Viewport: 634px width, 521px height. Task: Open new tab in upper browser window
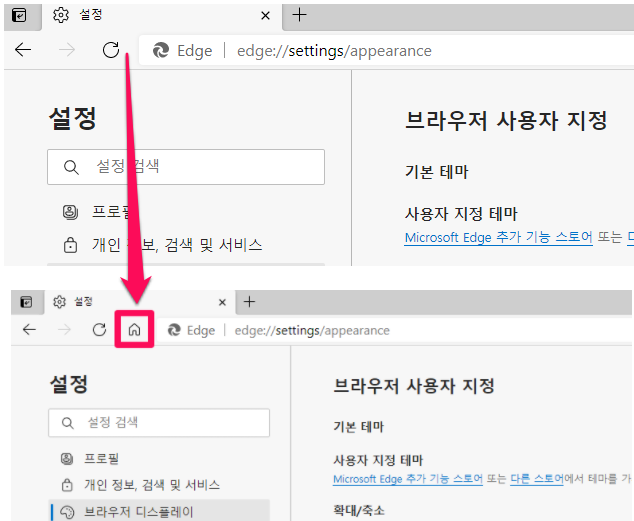point(300,15)
